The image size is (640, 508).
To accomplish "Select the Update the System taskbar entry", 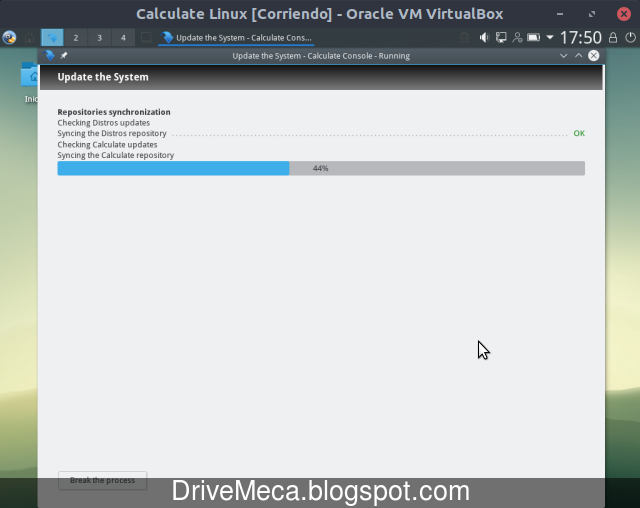I will tap(236, 38).
